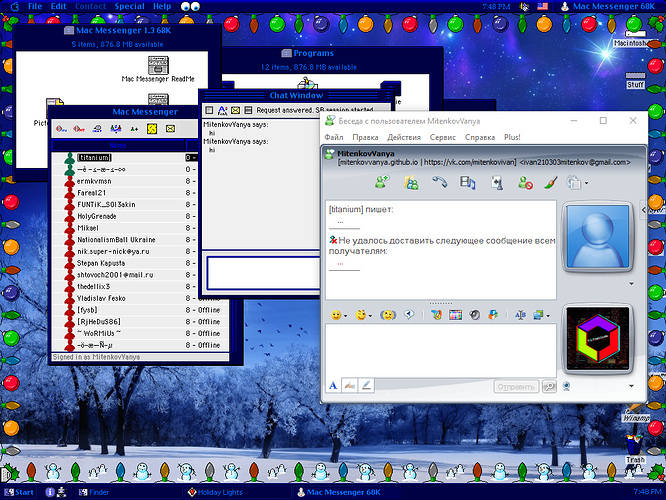Open the colorful grid palette icon
This screenshot has height=500, width=666.
[455, 315]
